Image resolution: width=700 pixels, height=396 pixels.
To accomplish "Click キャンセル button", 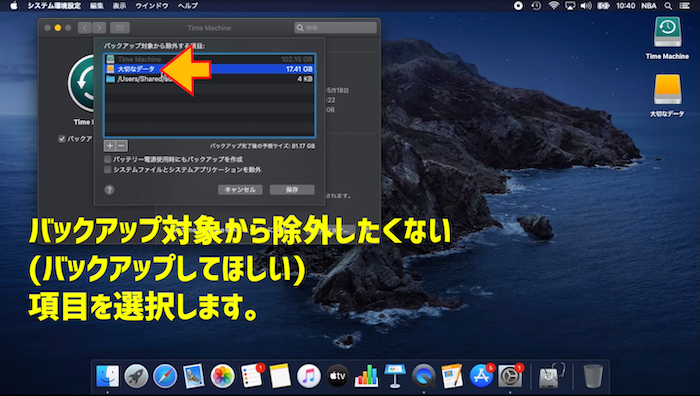I will point(240,190).
